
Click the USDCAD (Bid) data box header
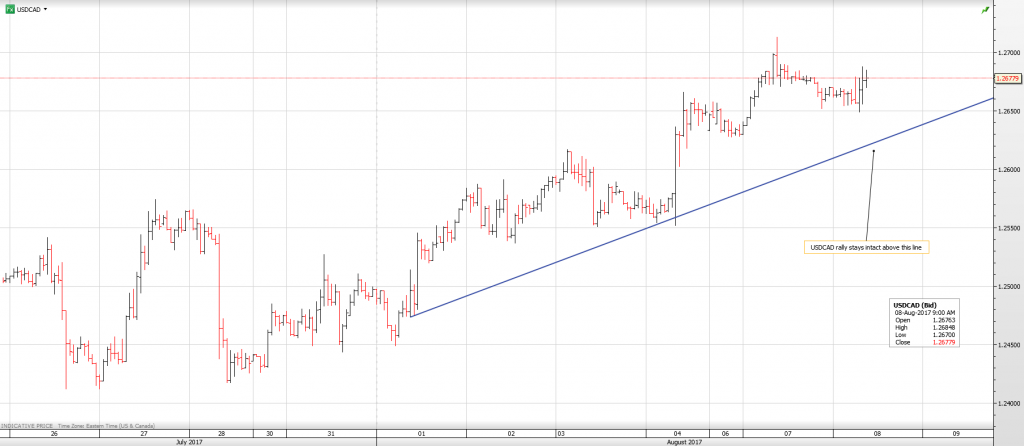[x=914, y=304]
